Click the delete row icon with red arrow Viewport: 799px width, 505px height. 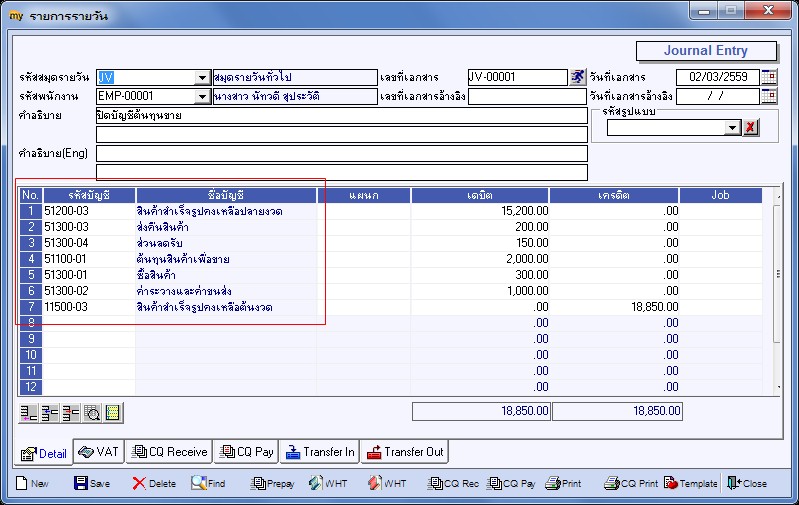71,413
